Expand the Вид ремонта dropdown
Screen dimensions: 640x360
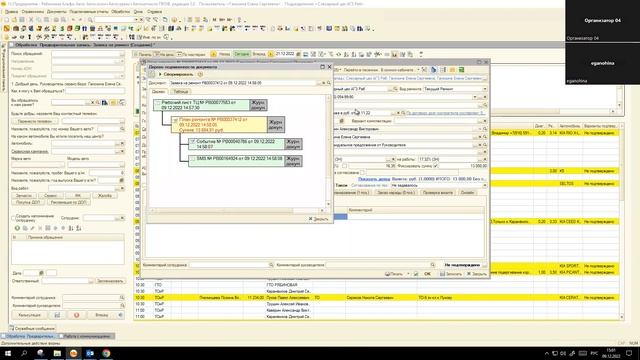(484, 89)
